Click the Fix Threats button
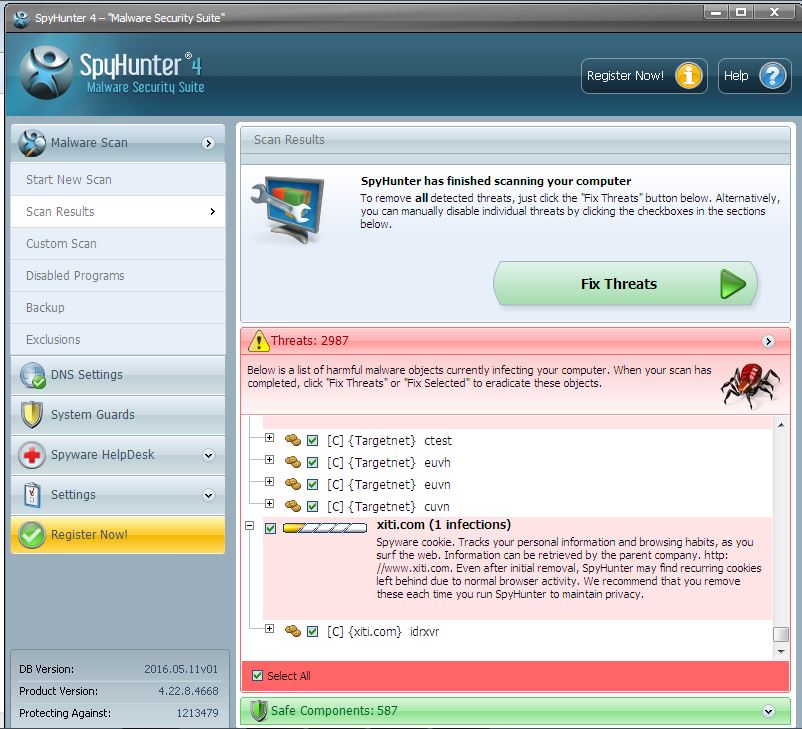This screenshot has height=729, width=802. [625, 283]
